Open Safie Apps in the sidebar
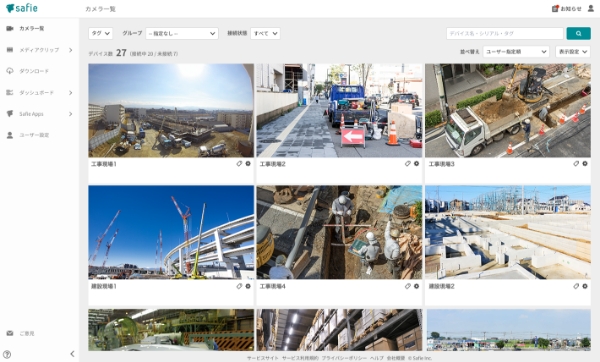Viewport: 600px width, 362px height. (31, 114)
